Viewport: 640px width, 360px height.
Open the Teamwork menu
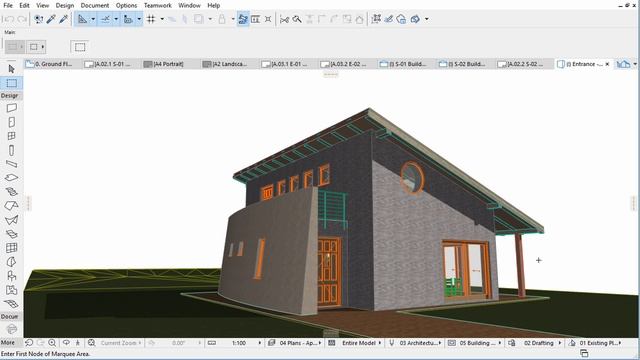click(x=158, y=5)
